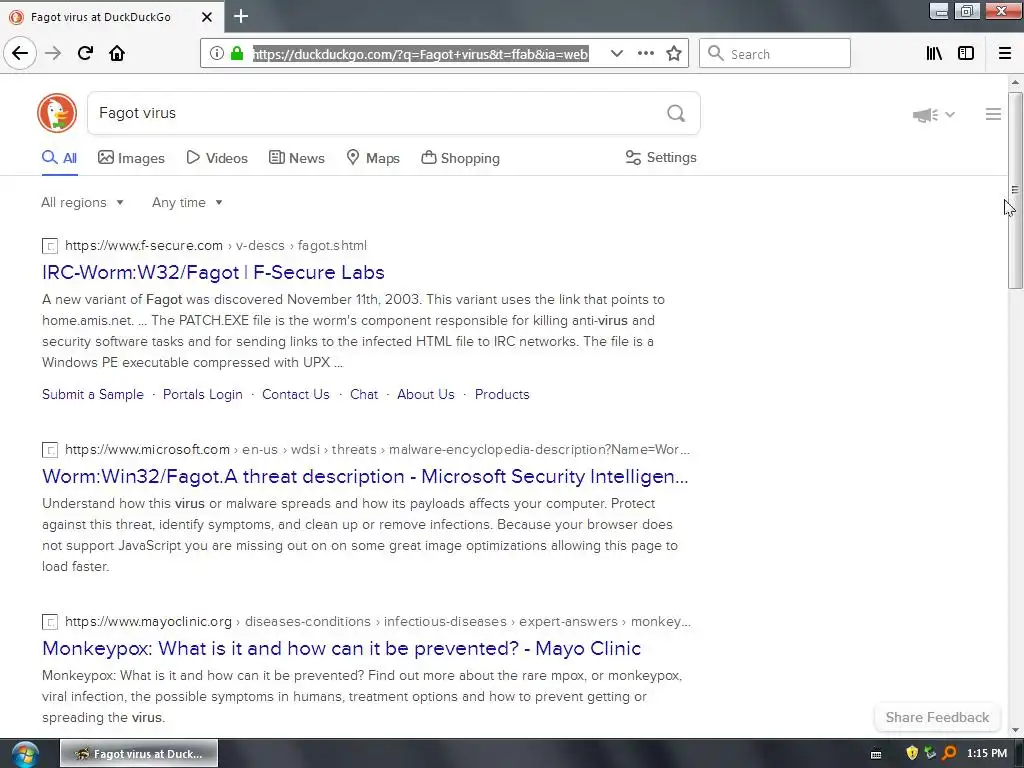Open DuckDuckGo Settings
Image resolution: width=1024 pixels, height=768 pixels.
tap(661, 157)
